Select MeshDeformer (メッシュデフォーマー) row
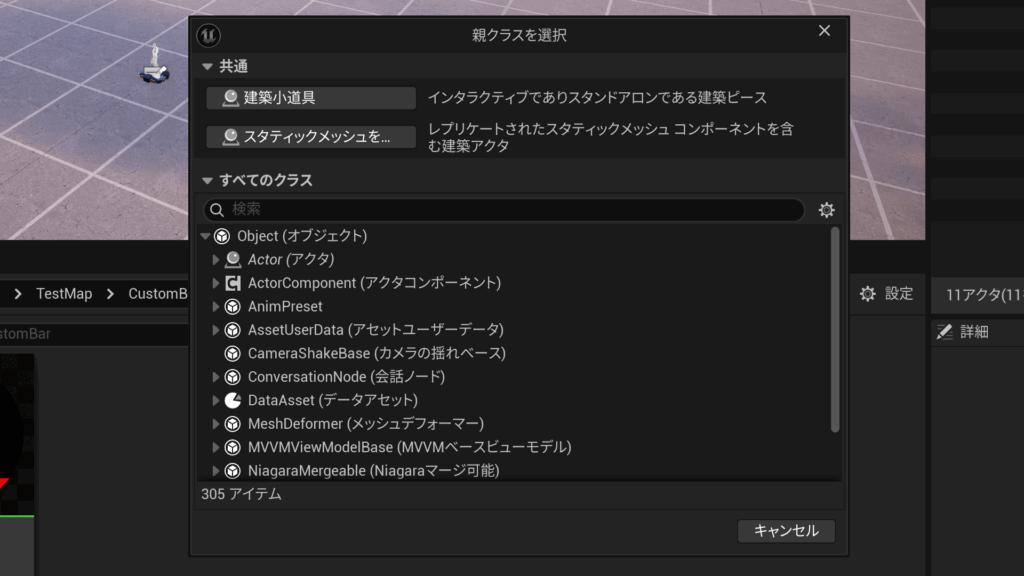The image size is (1024, 576). (x=514, y=424)
